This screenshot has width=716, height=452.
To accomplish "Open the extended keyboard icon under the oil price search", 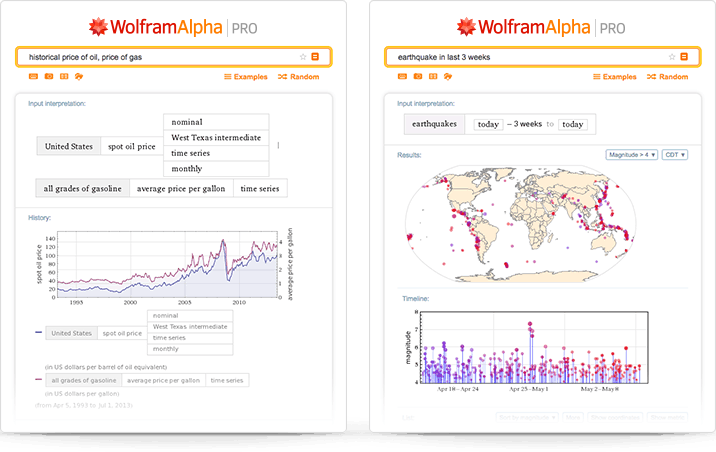I will [33, 76].
